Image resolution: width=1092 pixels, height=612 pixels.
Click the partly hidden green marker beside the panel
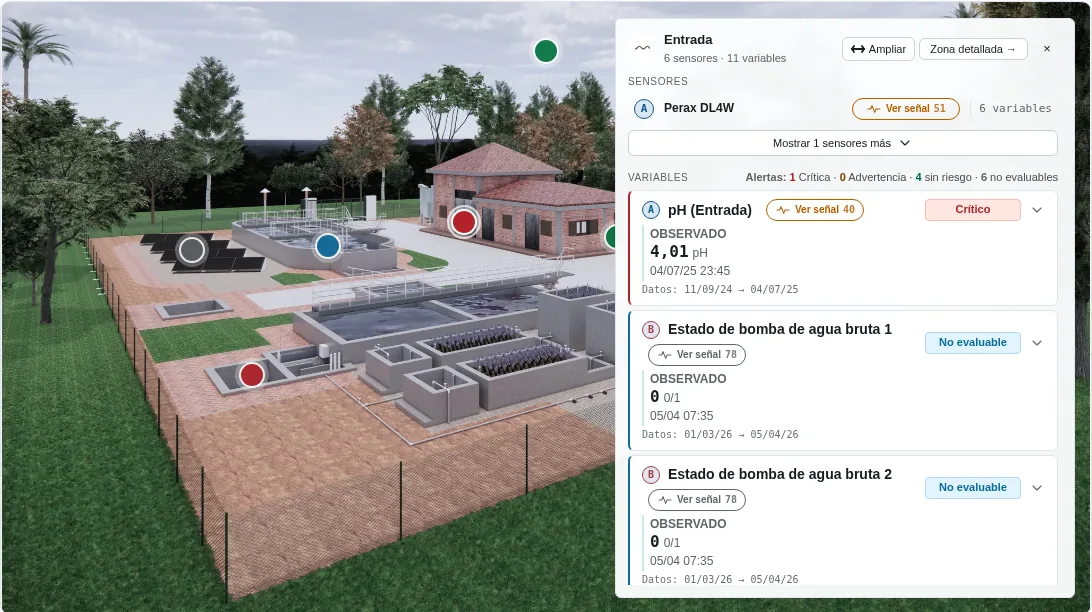[610, 237]
